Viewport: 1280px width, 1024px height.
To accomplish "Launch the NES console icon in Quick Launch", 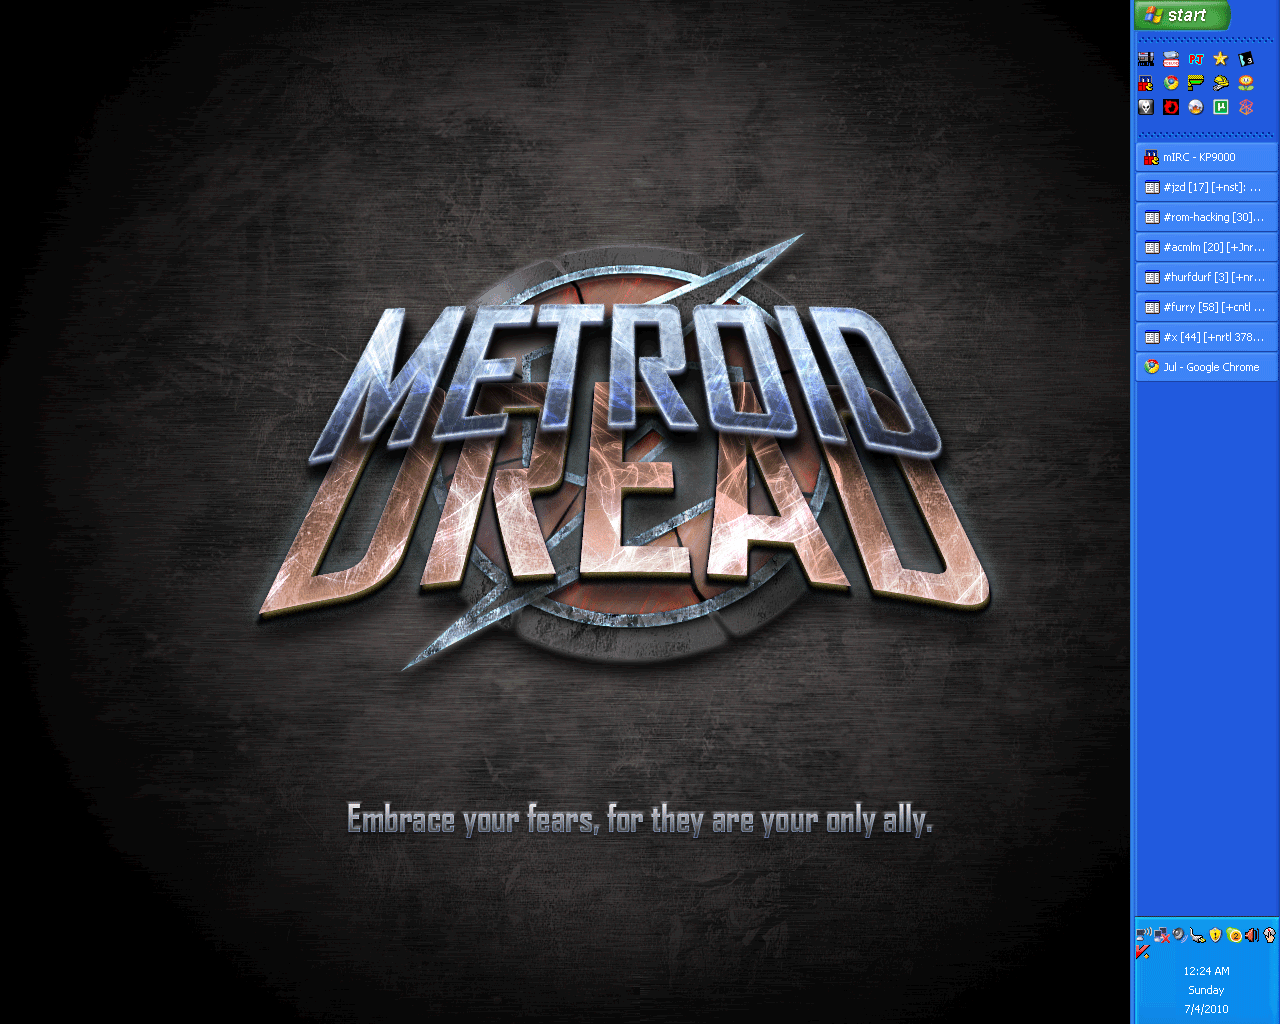I will (x=1146, y=59).
